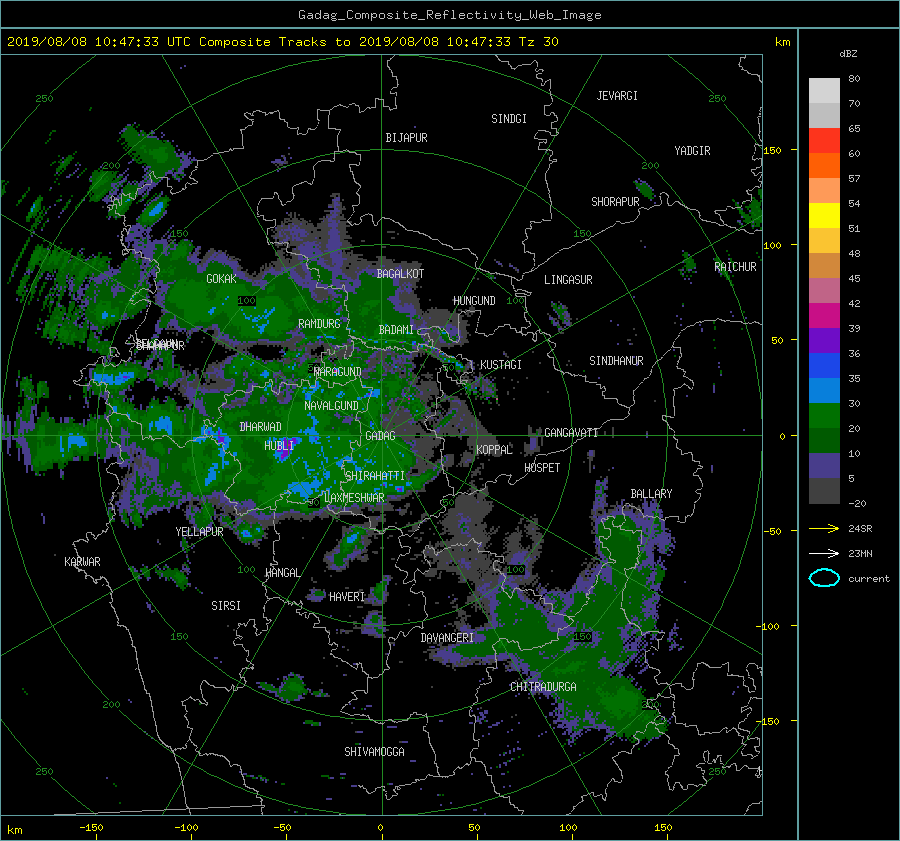Click the light gray 70 dBZ swatch
The width and height of the screenshot is (900, 841).
click(x=824, y=90)
